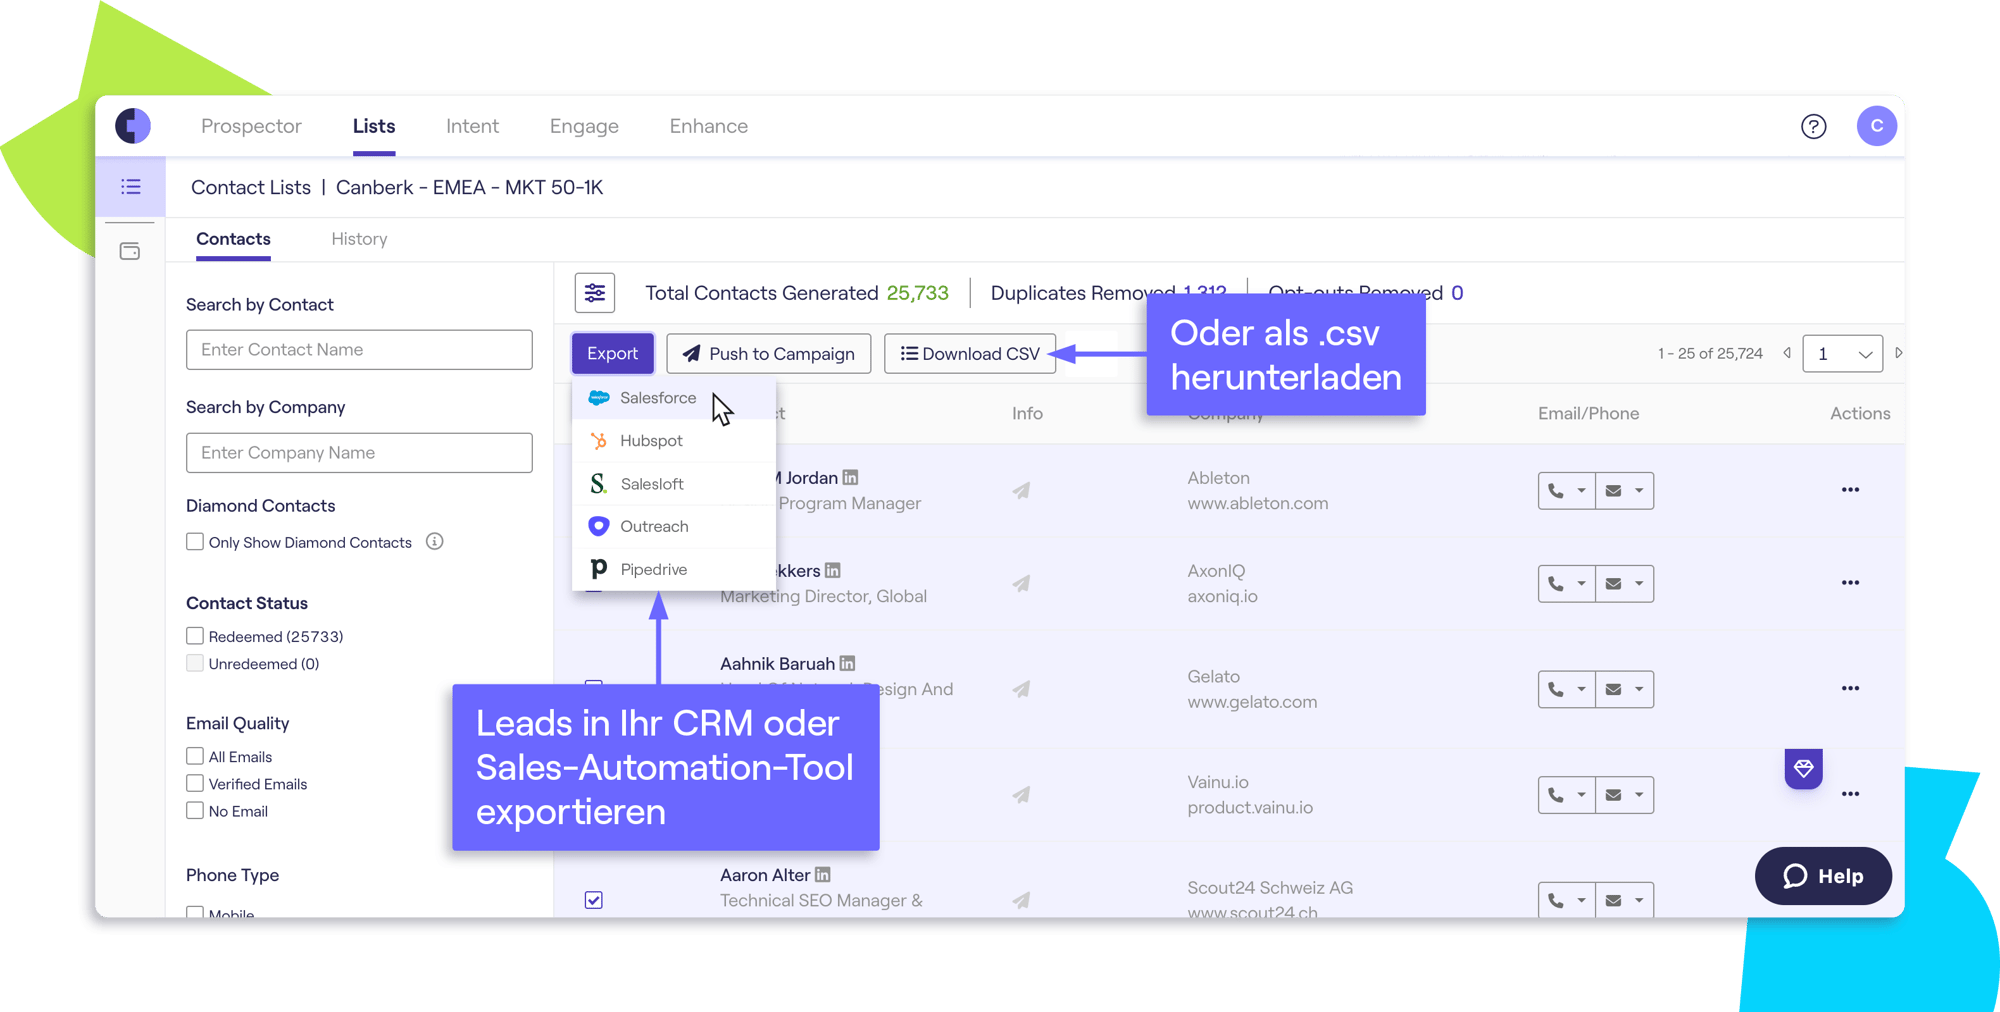Check Unredeemed (0) status
Image resolution: width=2000 pixels, height=1012 pixels.
point(195,663)
